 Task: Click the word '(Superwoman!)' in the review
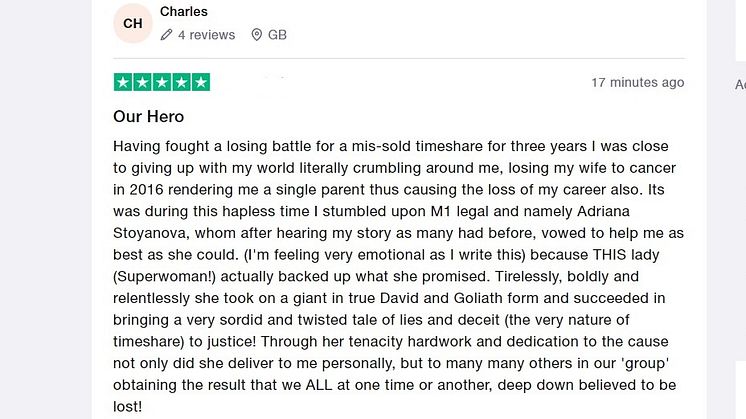click(165, 276)
